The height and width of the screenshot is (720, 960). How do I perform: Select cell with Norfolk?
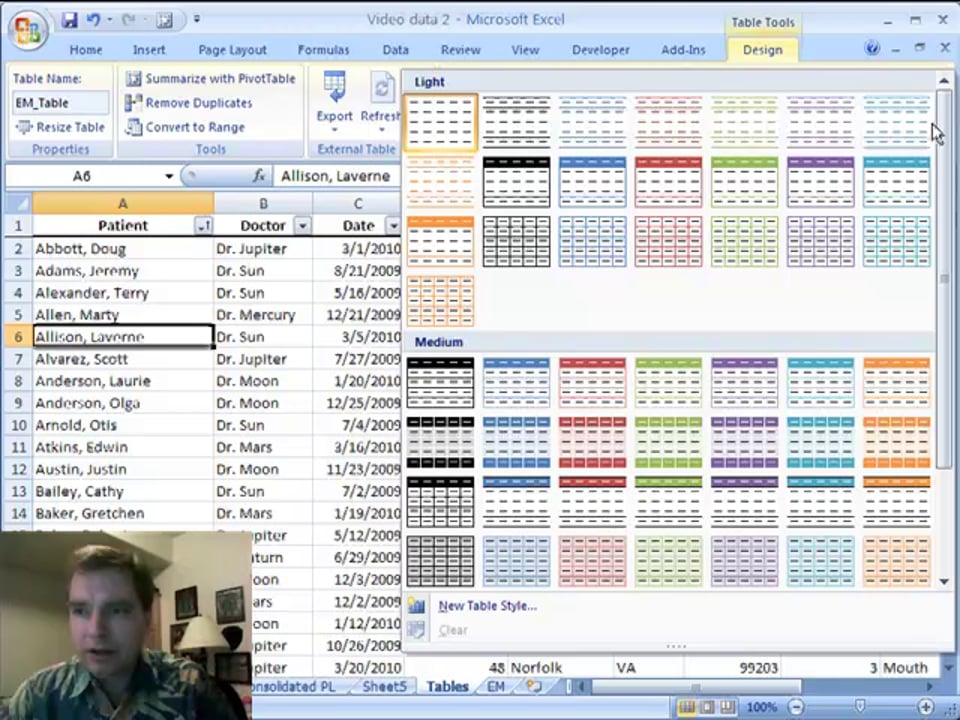coord(560,667)
